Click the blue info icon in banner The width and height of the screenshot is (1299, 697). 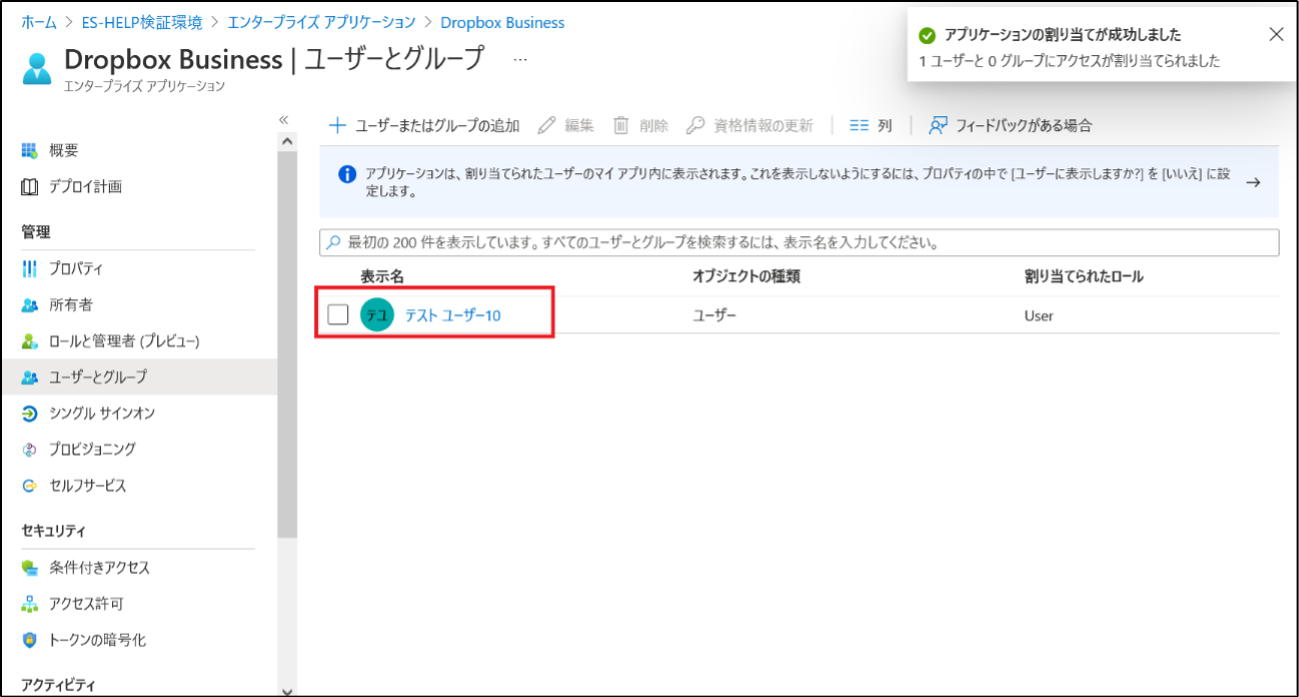tap(348, 175)
